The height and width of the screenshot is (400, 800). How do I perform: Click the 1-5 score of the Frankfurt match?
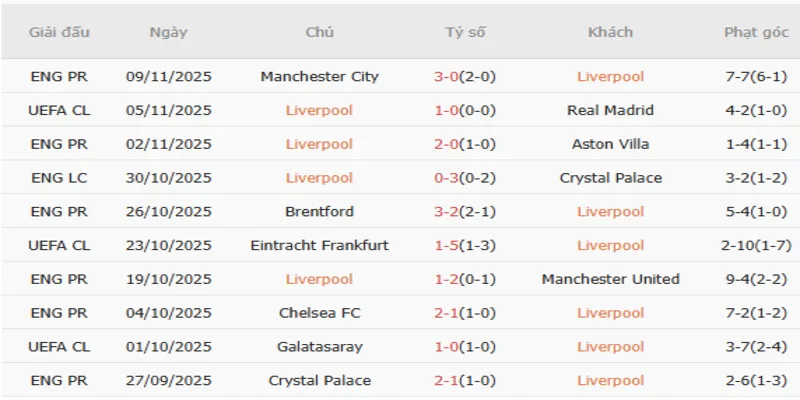448,245
